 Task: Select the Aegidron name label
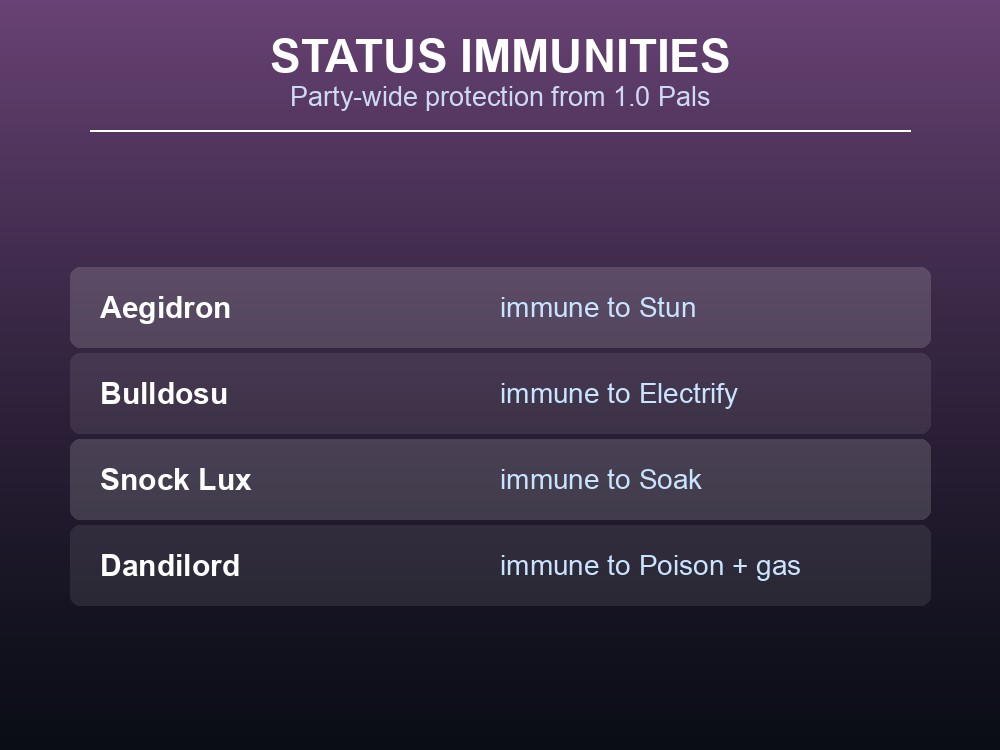pos(165,308)
